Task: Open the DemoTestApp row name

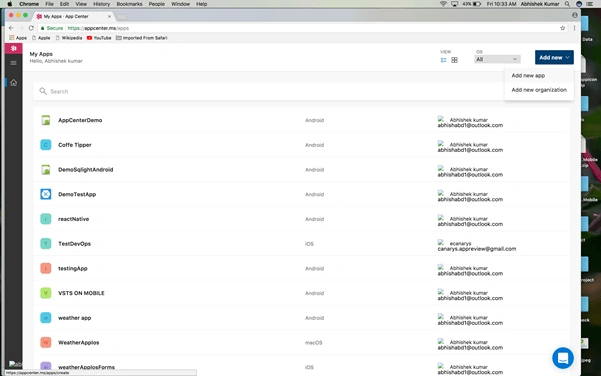Action: (77, 194)
